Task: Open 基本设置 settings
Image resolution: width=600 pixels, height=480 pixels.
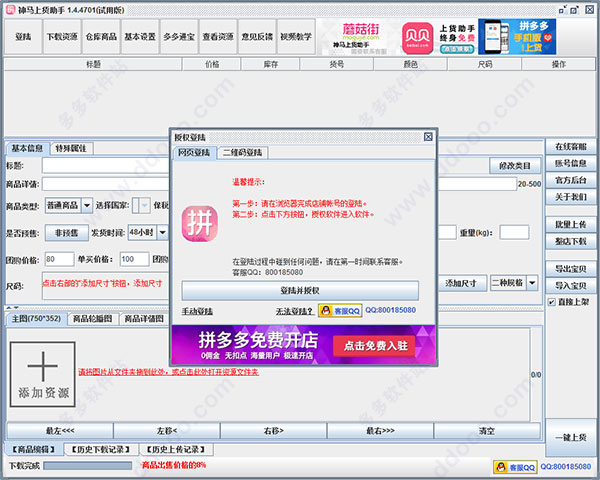Action: coord(140,37)
